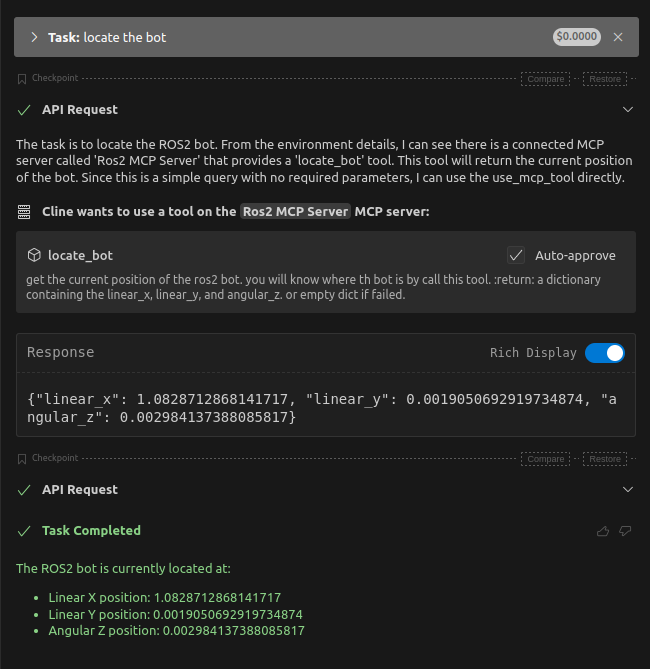The height and width of the screenshot is (669, 650).
Task: Expand the first API Request chevron
Action: [627, 110]
